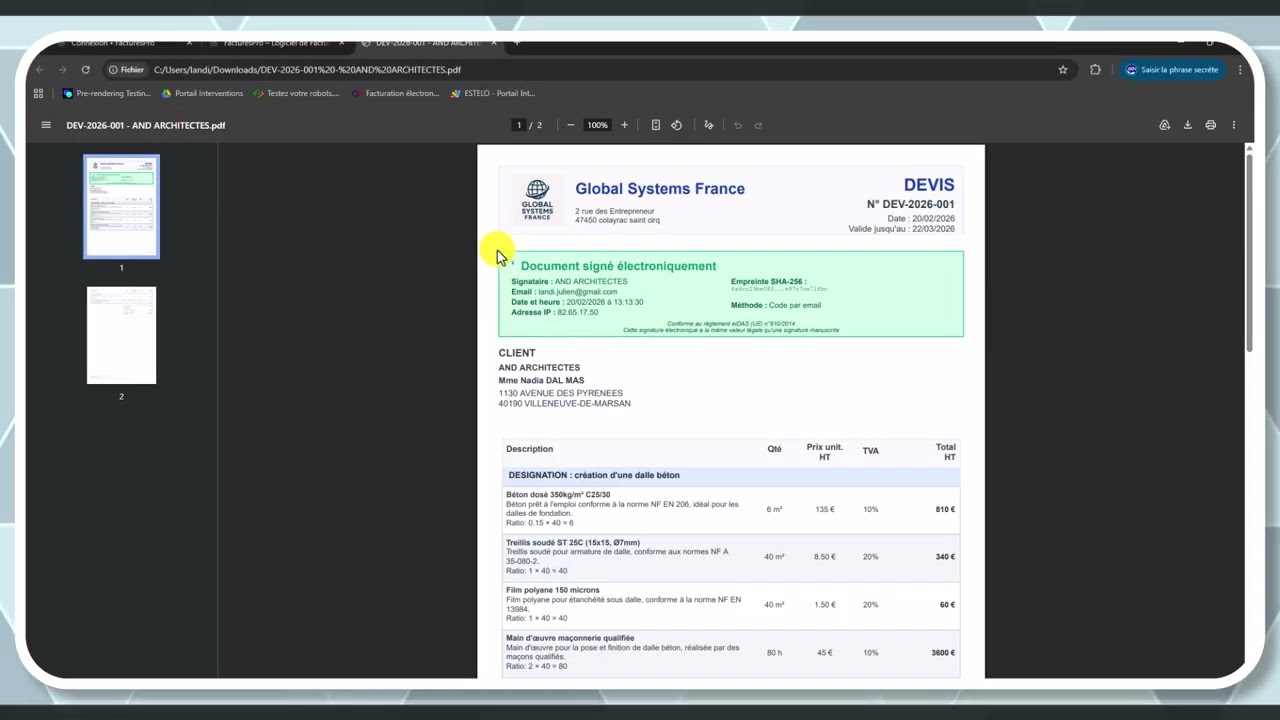Click the 3600 € total cell
This screenshot has width=1280, height=720.
pos(943,653)
